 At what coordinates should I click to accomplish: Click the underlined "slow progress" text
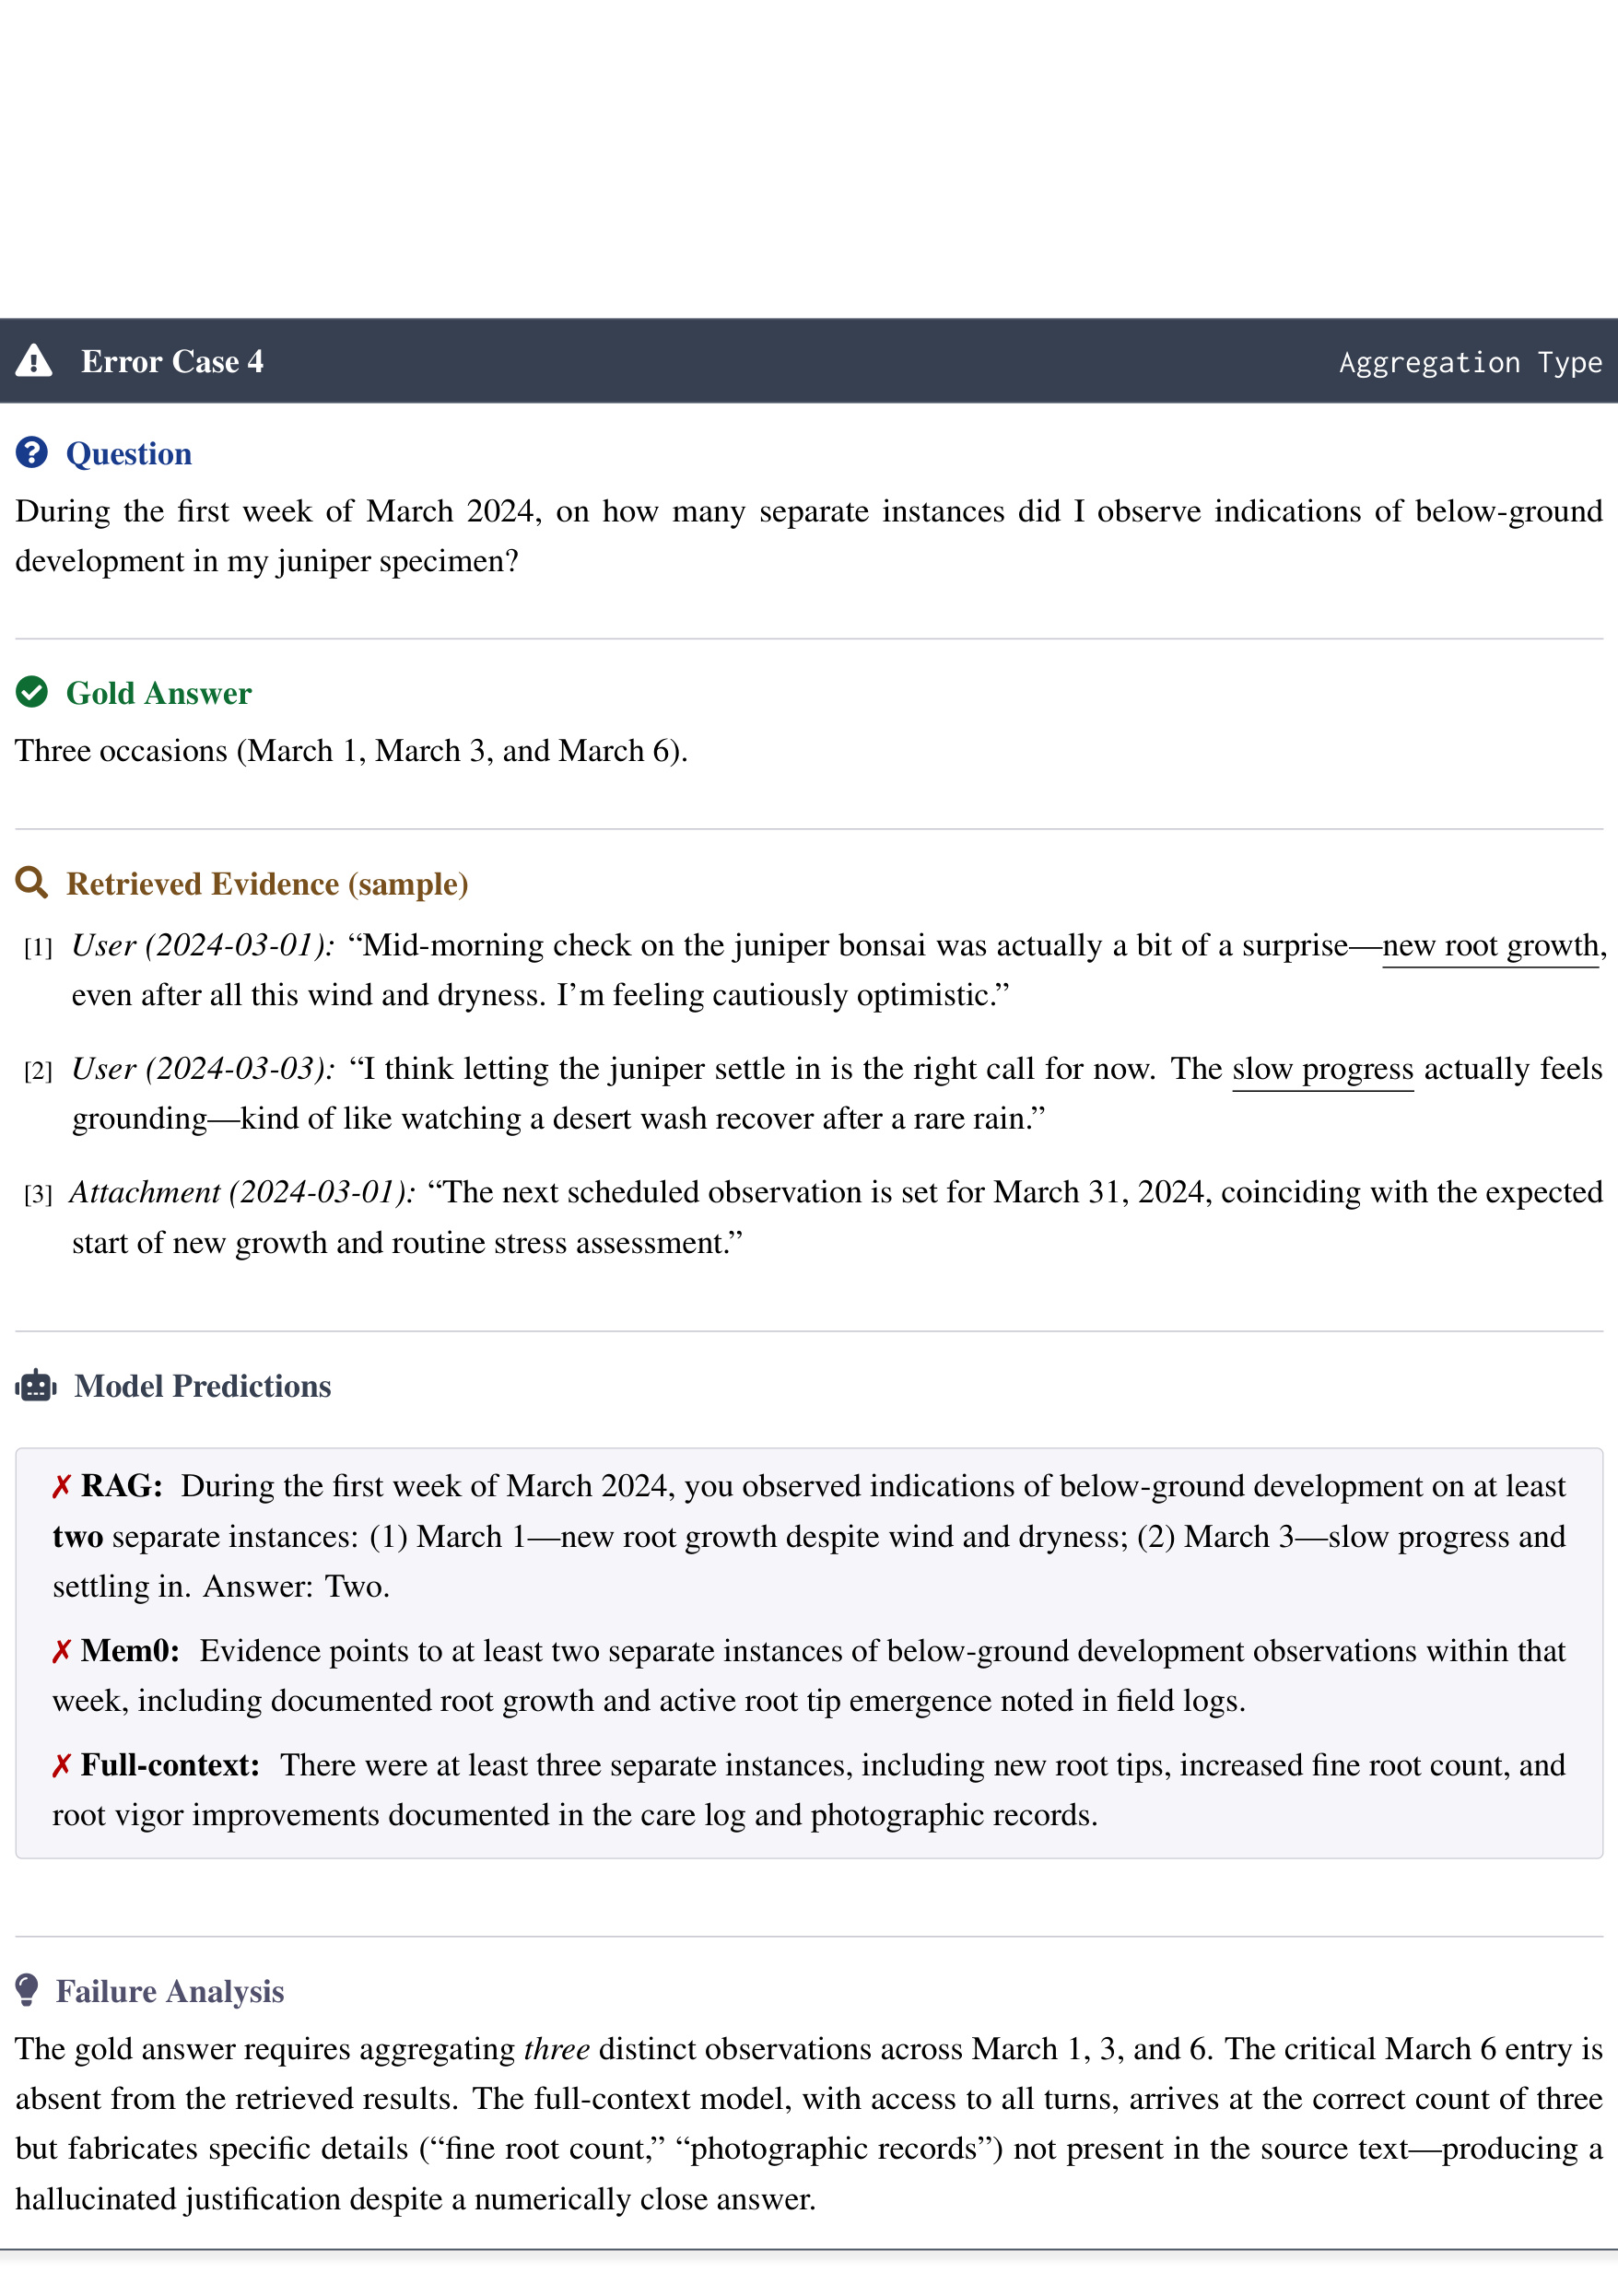coord(1322,1069)
